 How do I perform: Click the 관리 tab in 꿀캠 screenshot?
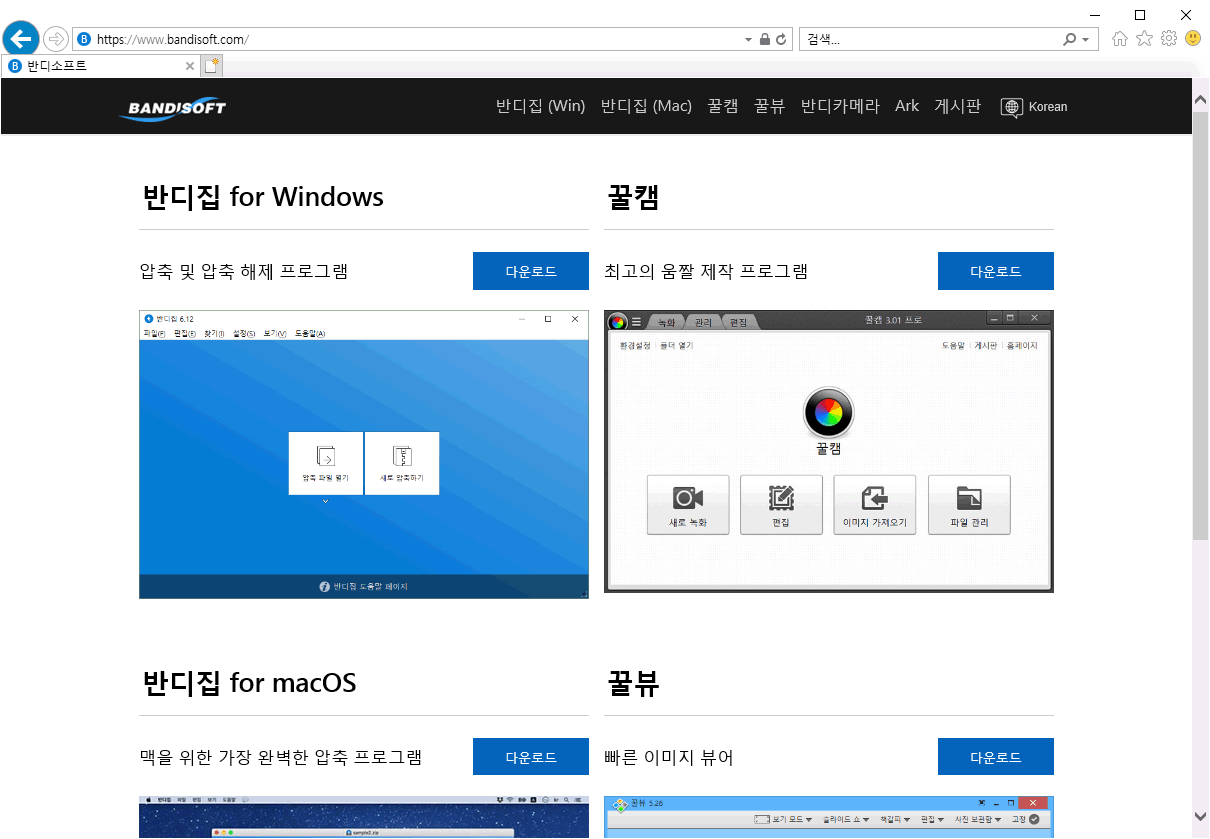tap(703, 322)
